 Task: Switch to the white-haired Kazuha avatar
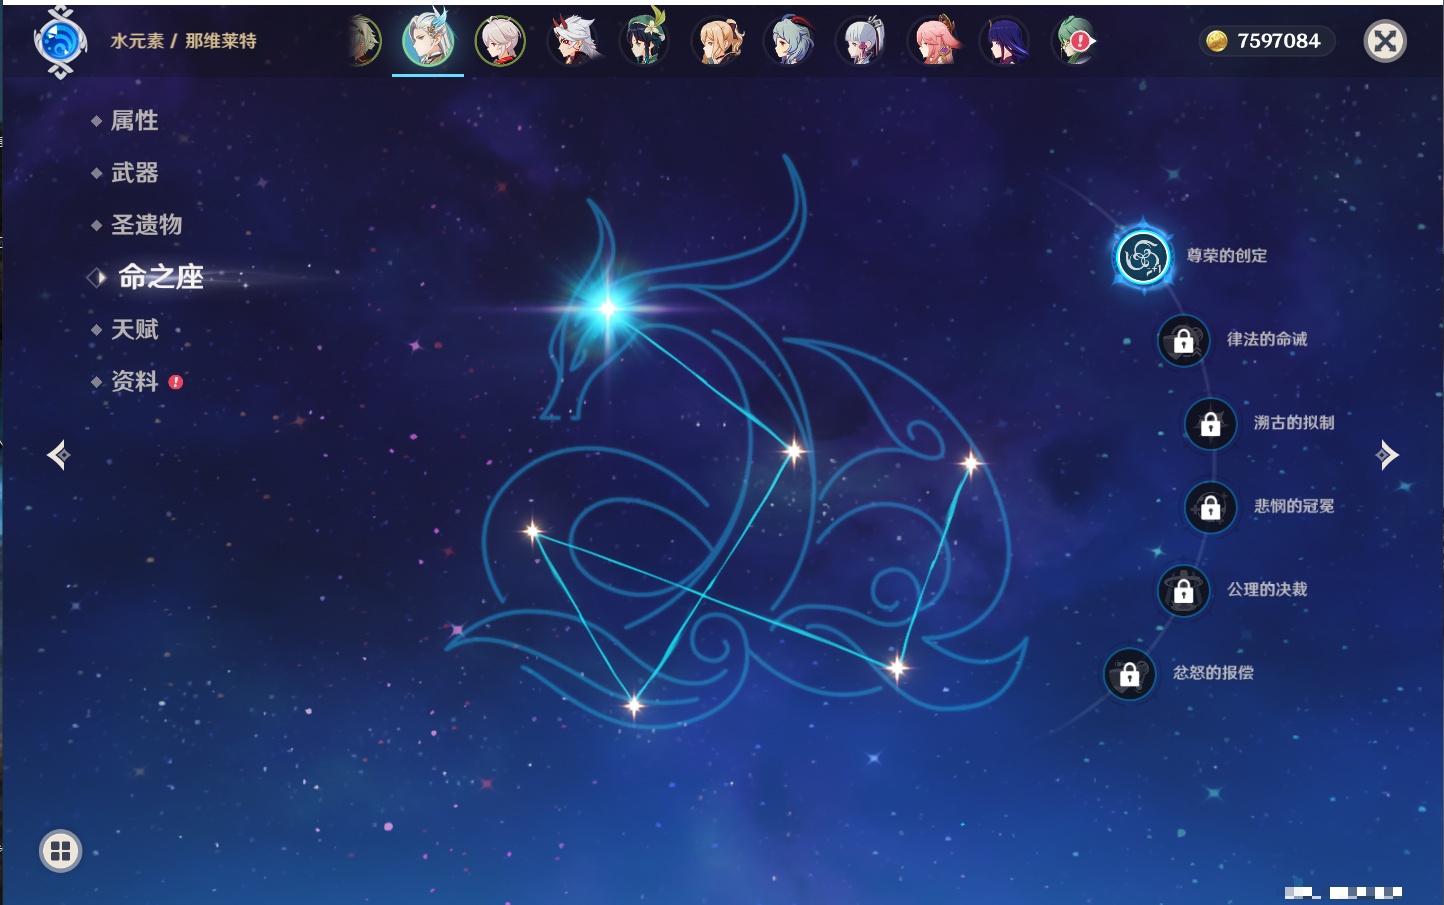(x=500, y=41)
